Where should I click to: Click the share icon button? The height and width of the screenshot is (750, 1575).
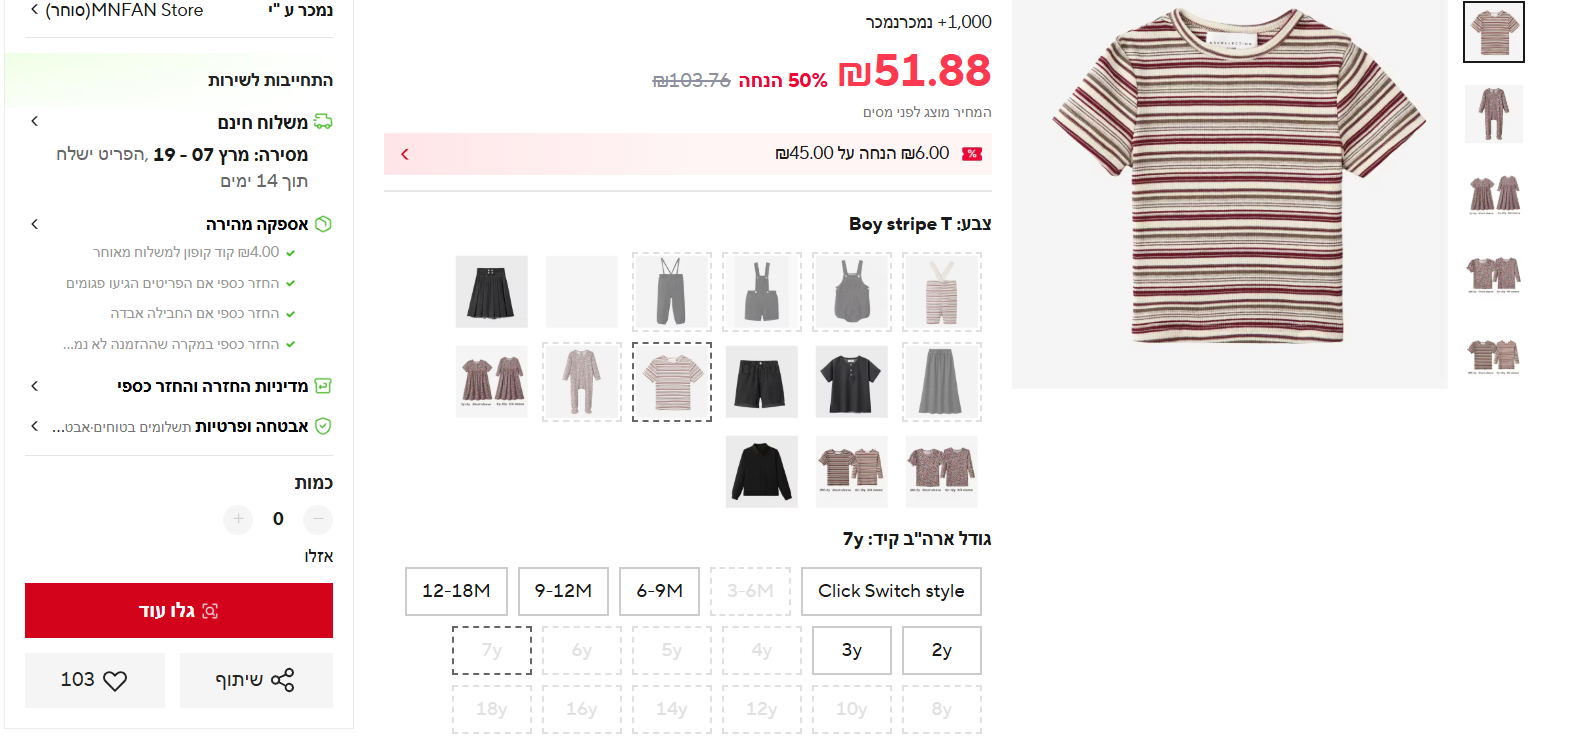(283, 680)
